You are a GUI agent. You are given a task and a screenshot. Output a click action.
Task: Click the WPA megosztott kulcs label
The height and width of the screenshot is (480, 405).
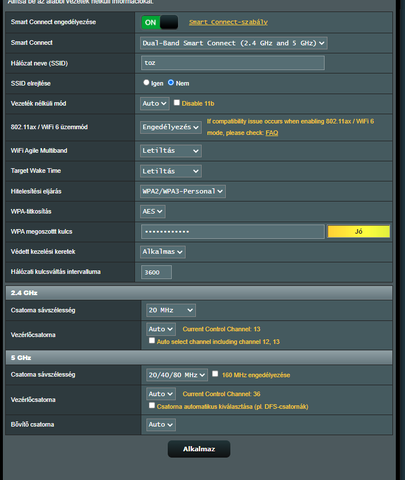(41, 232)
